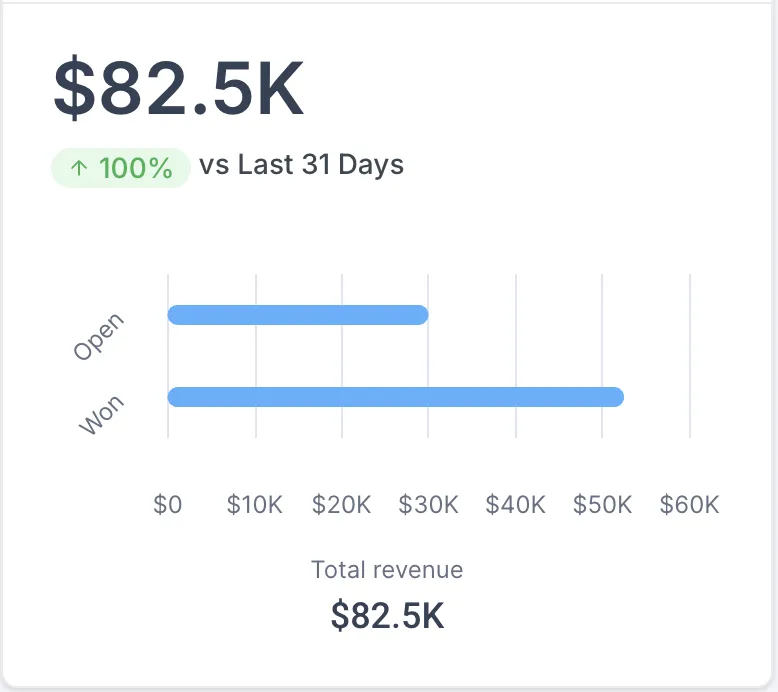778x692 pixels.
Task: Click the Total revenue label
Action: [387, 570]
